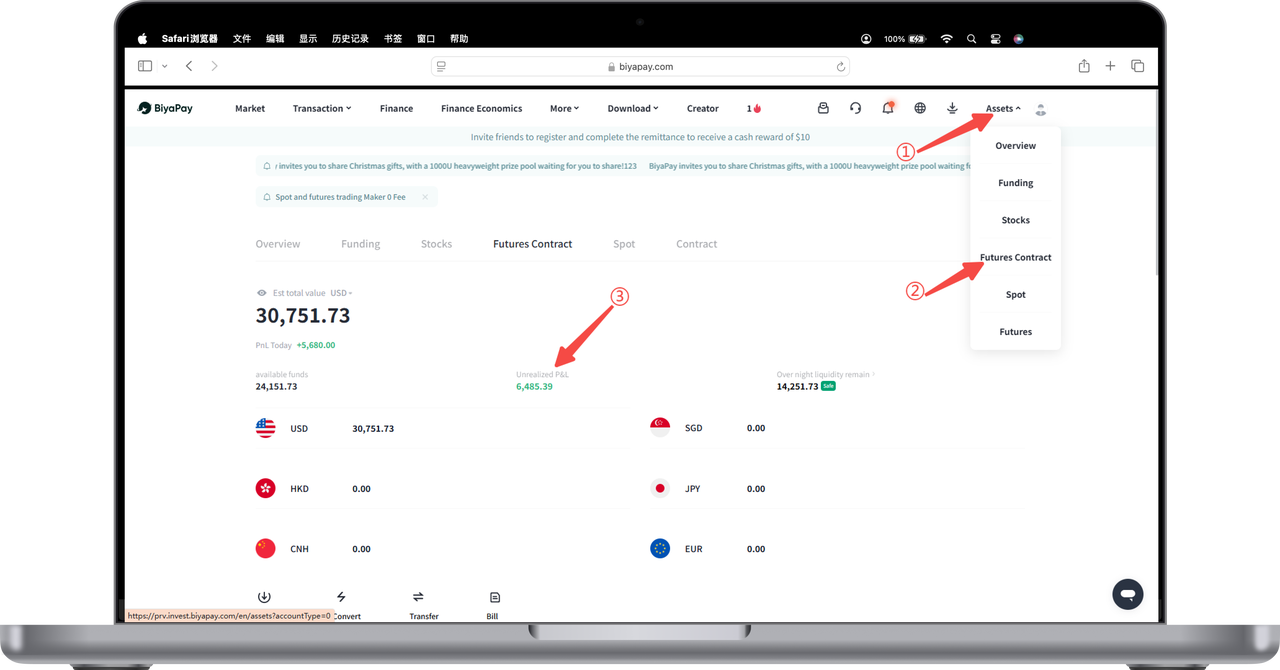Open the notifications bell icon
This screenshot has height=670, width=1280.
887,108
